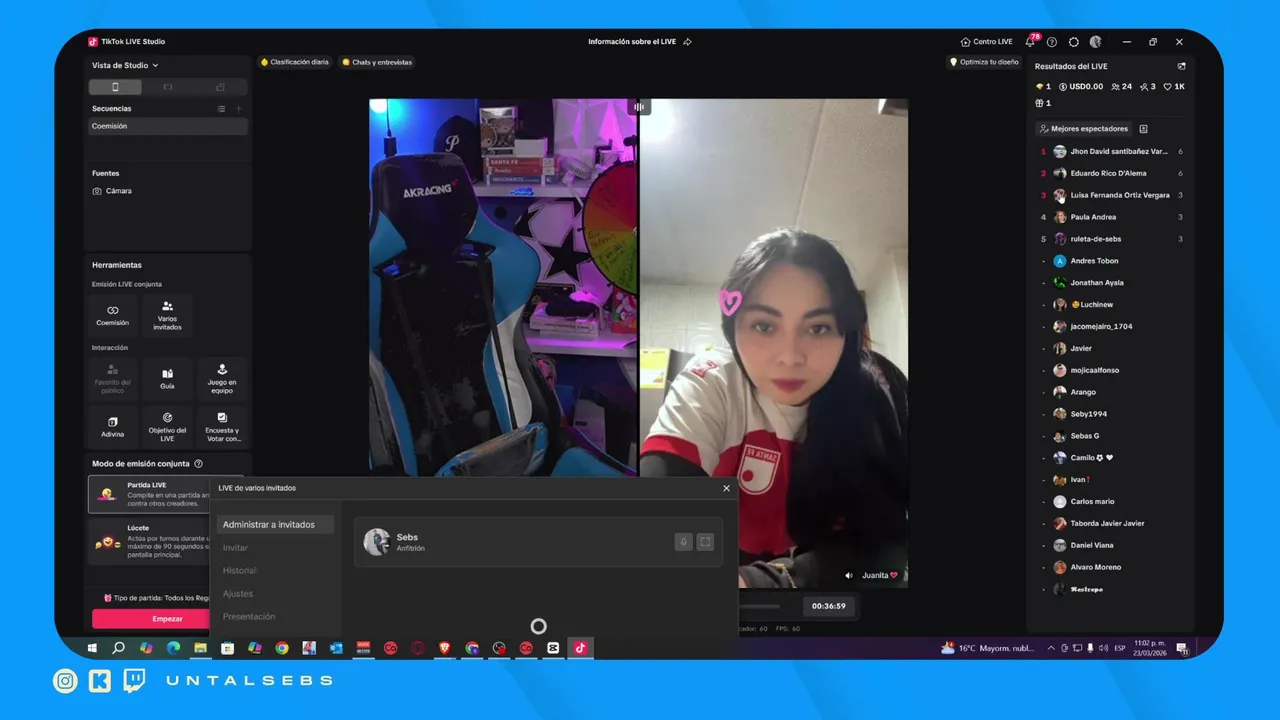The image size is (1280, 720).
Task: Open the Objetivo del LIVE tool
Action: (x=167, y=426)
